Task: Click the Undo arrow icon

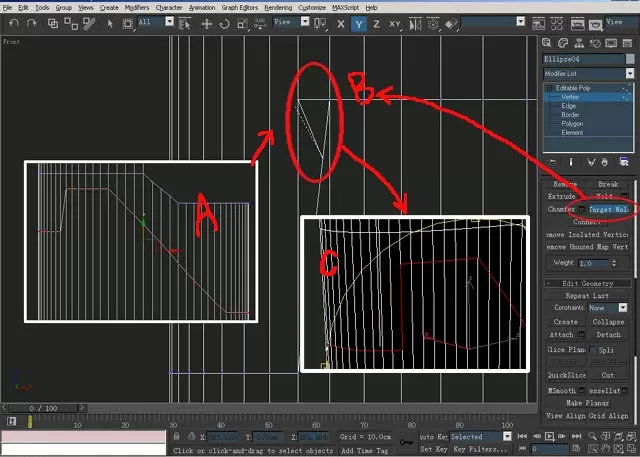Action: tap(14, 24)
